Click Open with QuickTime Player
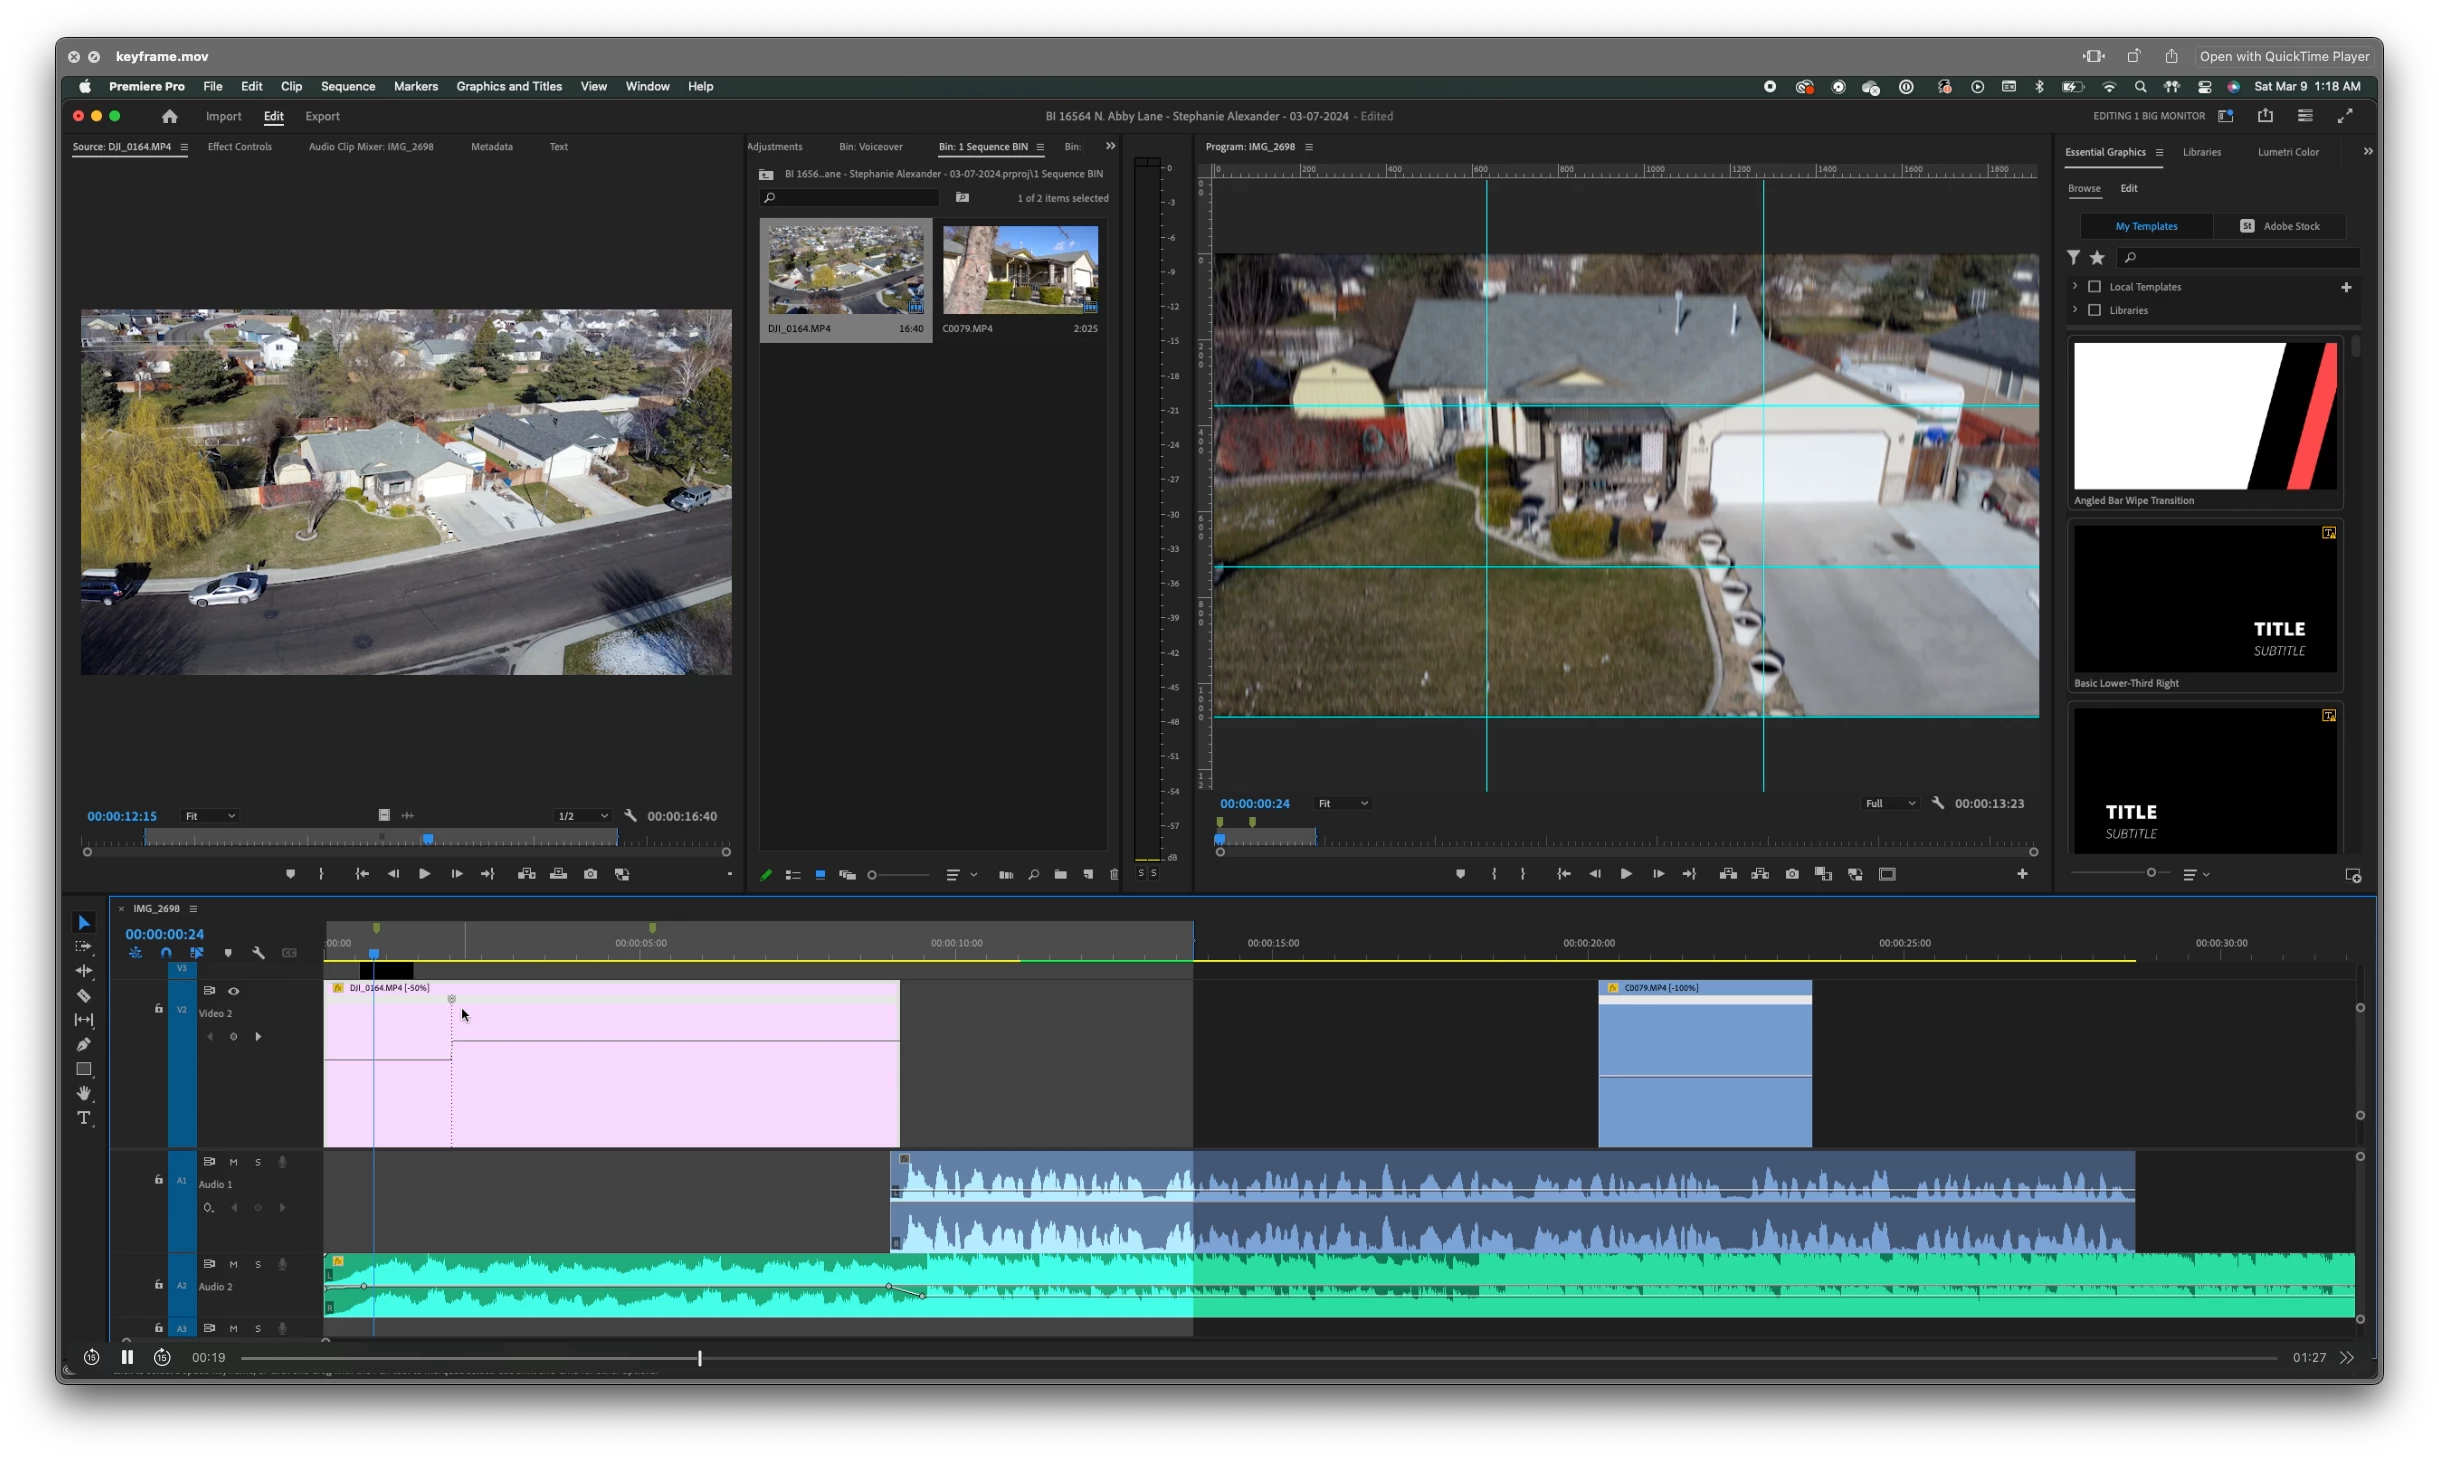 coord(2283,56)
